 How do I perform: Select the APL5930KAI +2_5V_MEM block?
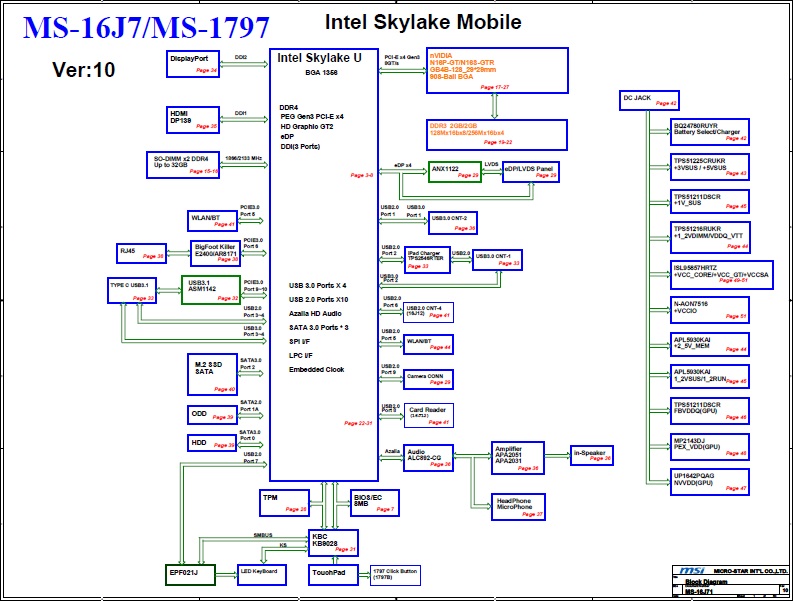[710, 345]
